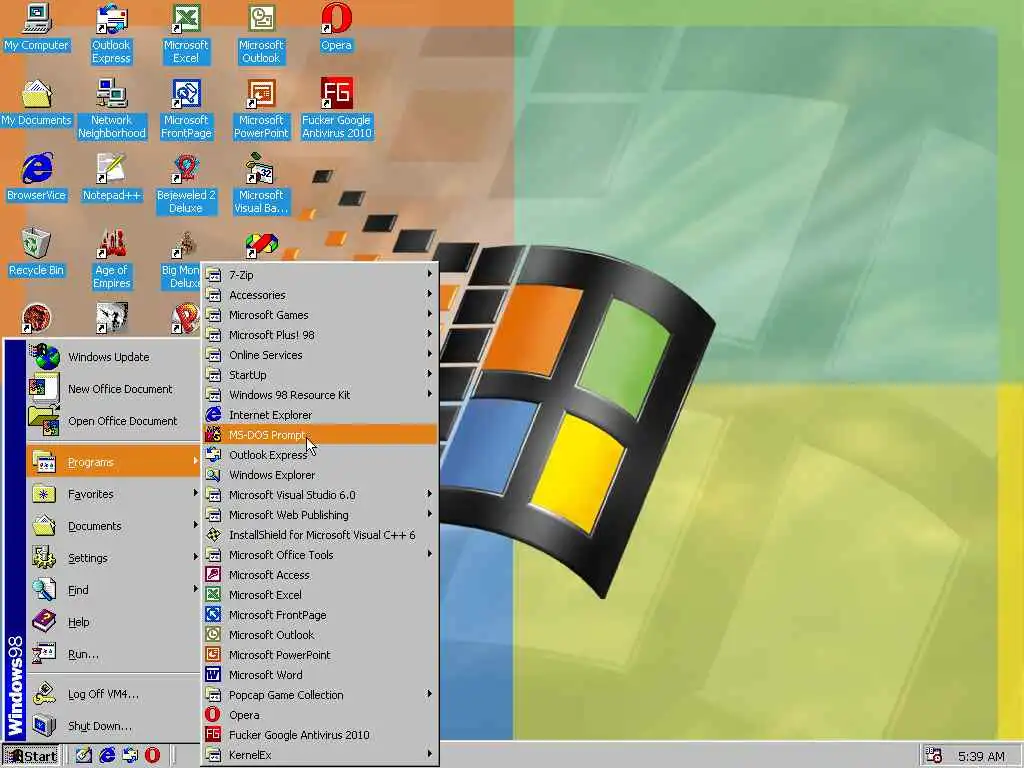This screenshot has height=768, width=1024.
Task: Click the clock showing 5:39 AM
Action: (981, 756)
